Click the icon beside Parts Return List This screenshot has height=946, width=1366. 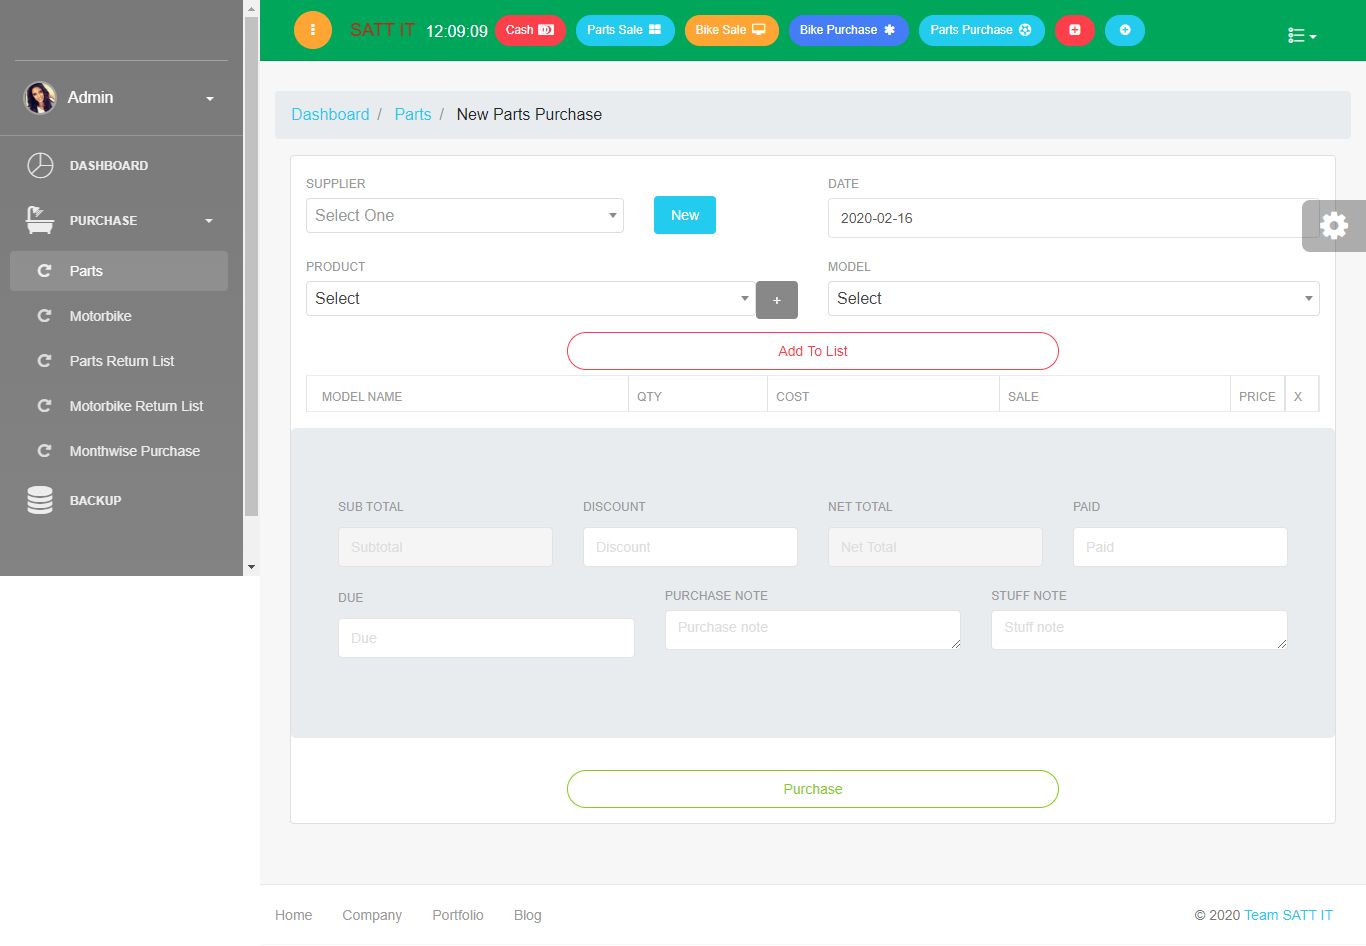coord(44,361)
